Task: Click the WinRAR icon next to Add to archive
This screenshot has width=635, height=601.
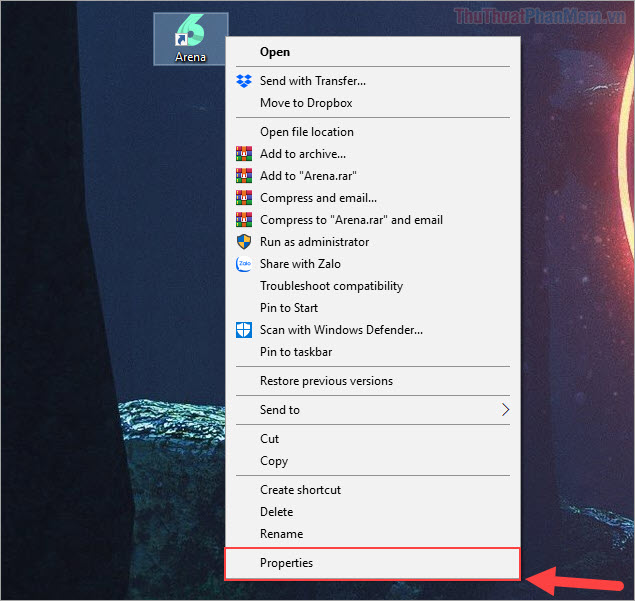Action: point(244,154)
